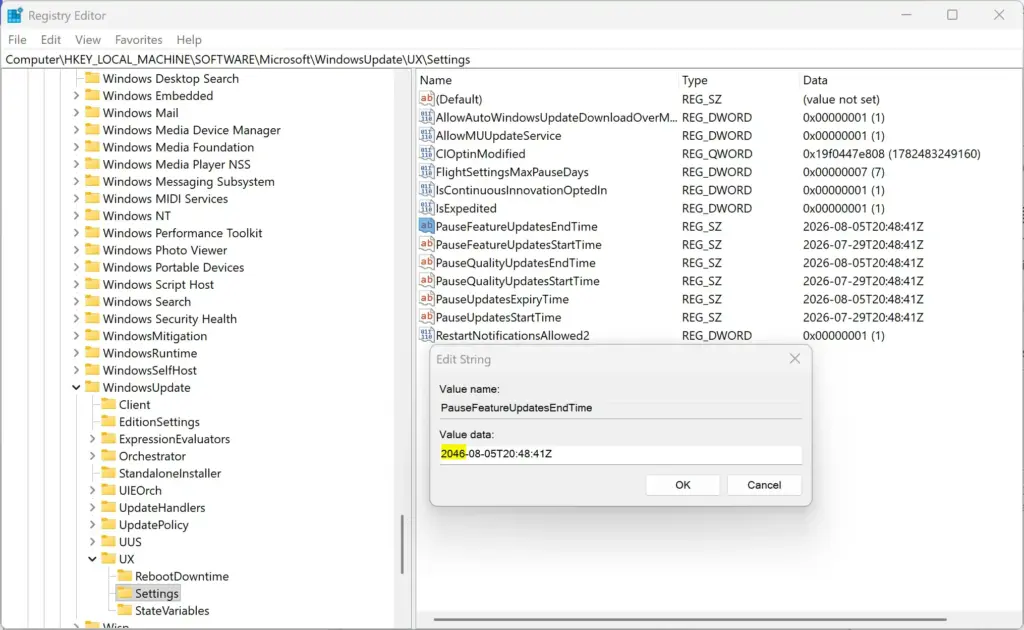Click the Windows Search folder icon

coord(92,301)
